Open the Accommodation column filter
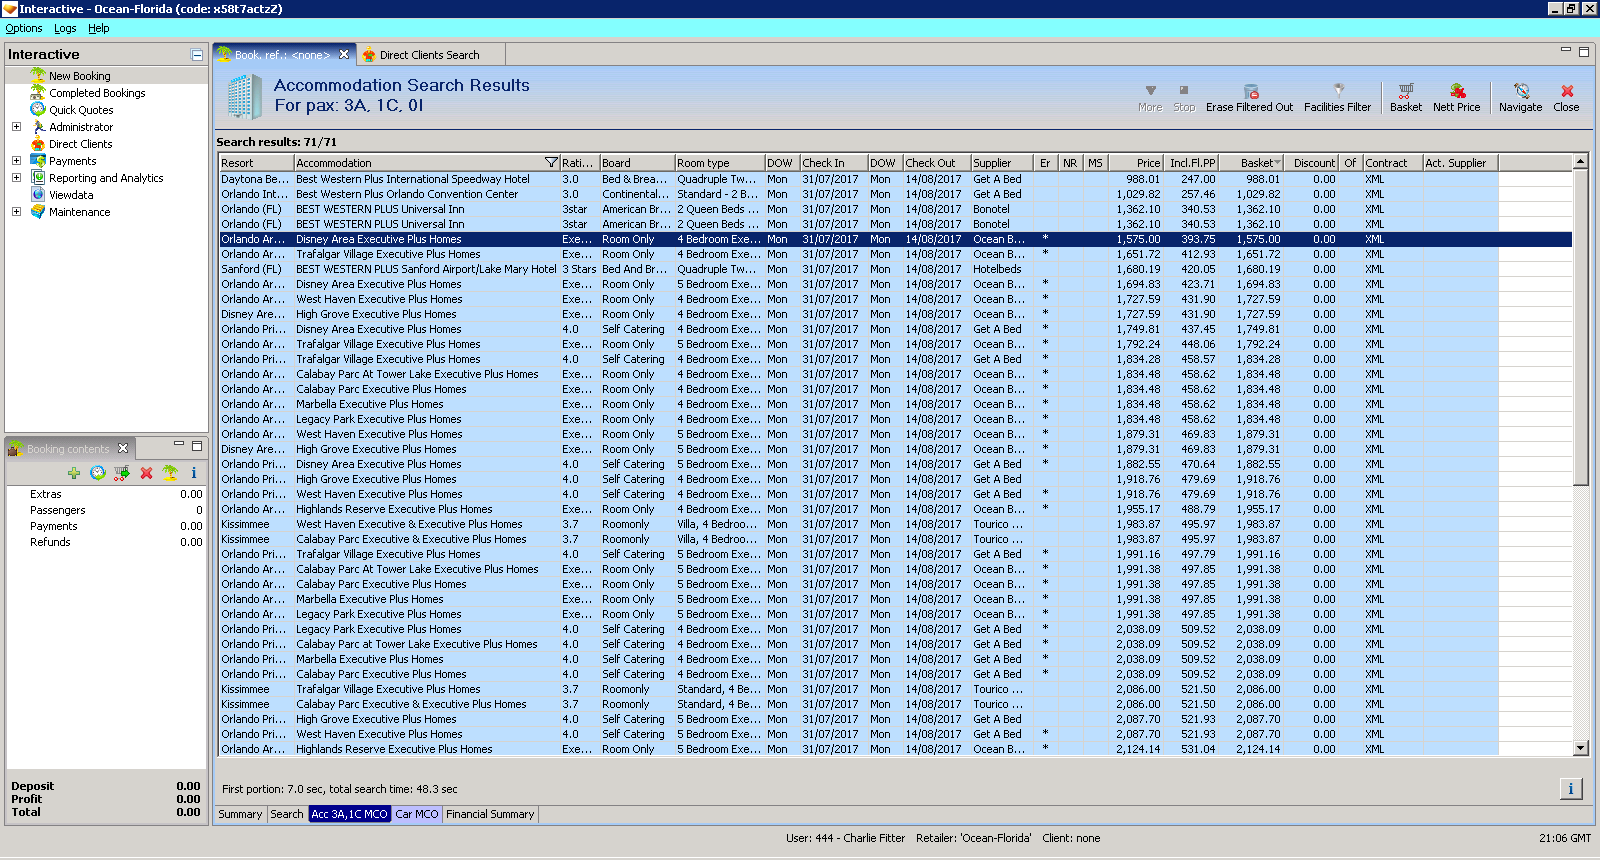 [551, 163]
